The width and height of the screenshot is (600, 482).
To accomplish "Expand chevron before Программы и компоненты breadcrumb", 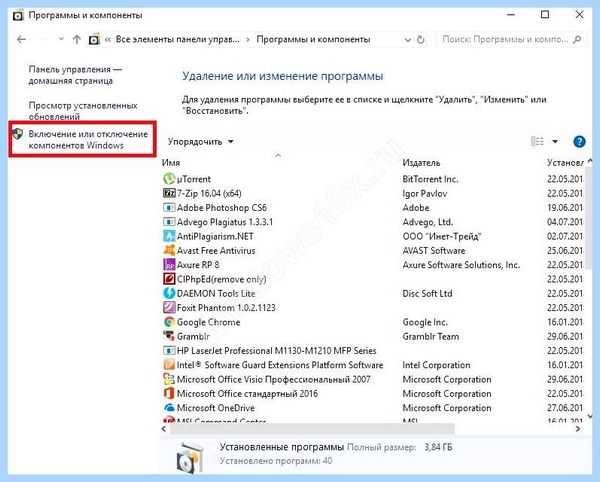I will click(248, 39).
